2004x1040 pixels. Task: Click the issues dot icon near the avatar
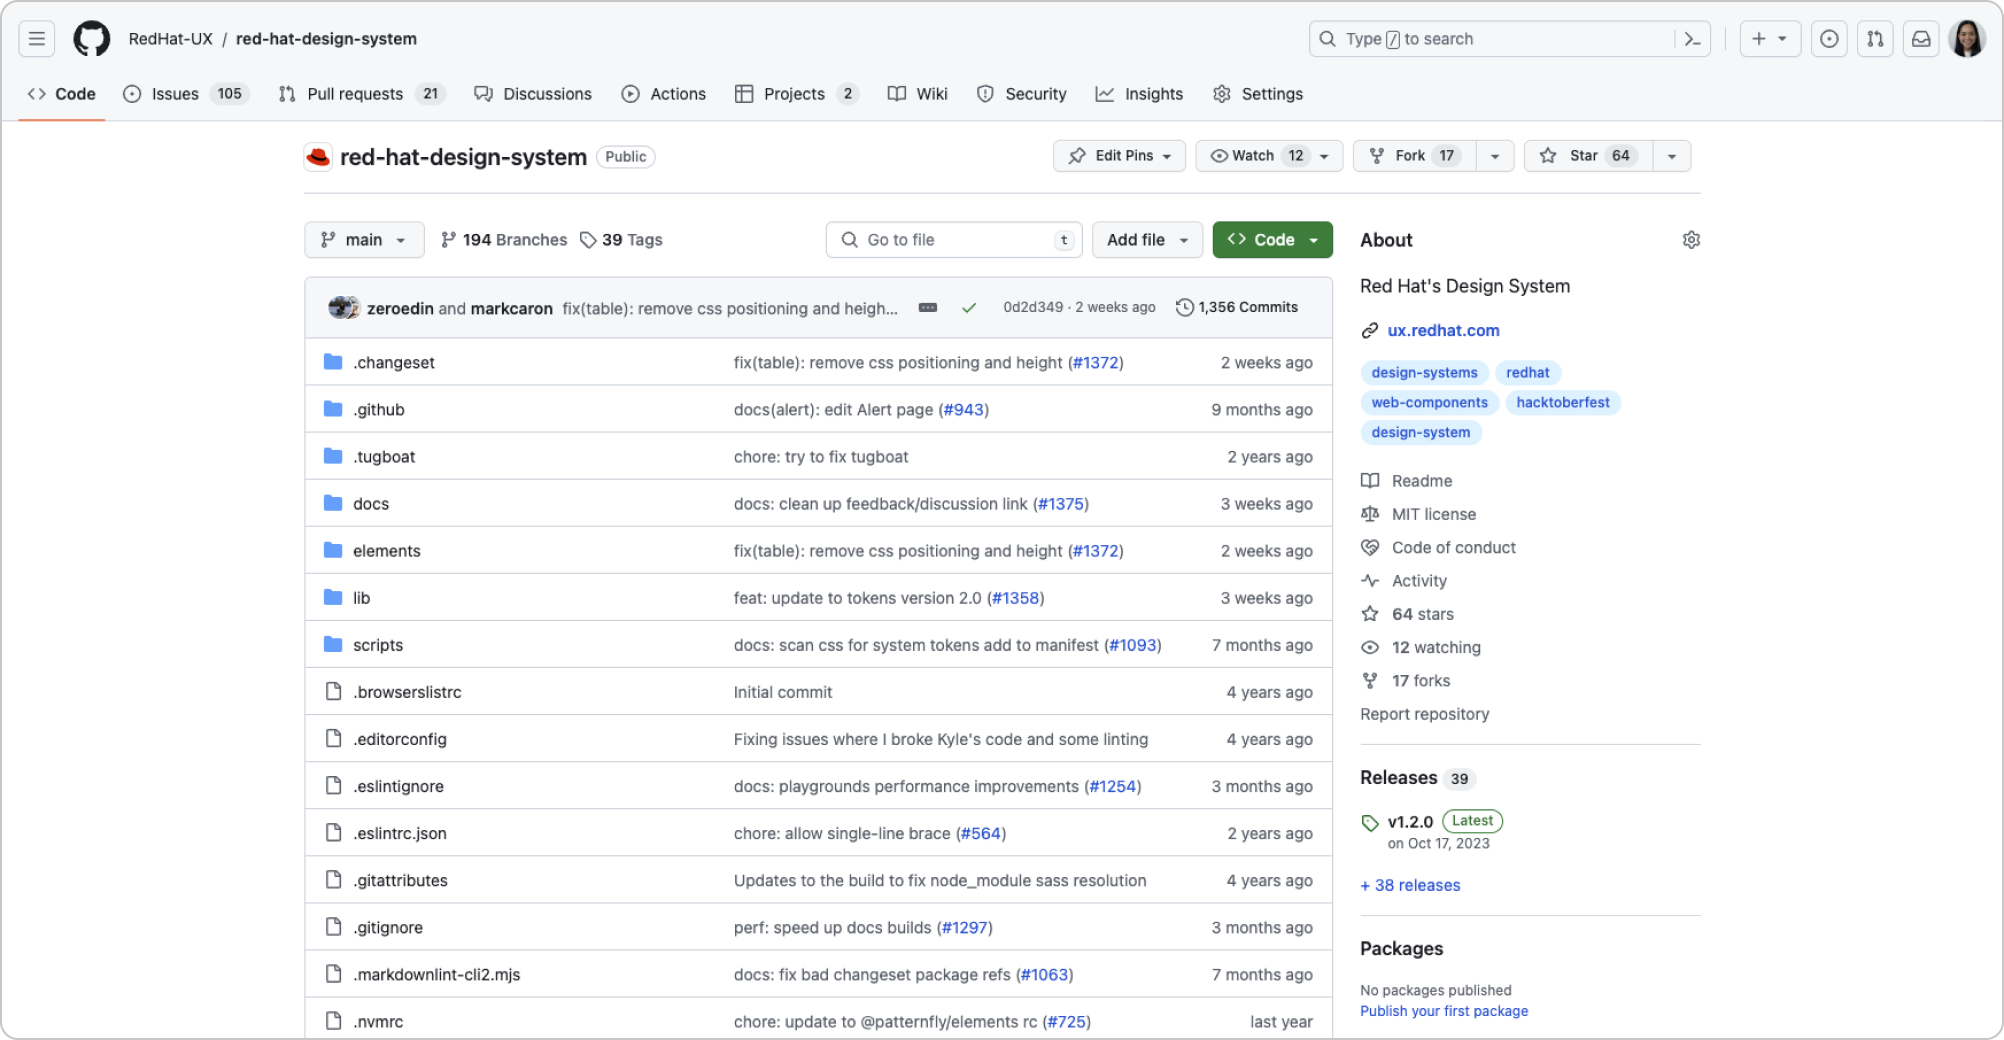(1829, 38)
